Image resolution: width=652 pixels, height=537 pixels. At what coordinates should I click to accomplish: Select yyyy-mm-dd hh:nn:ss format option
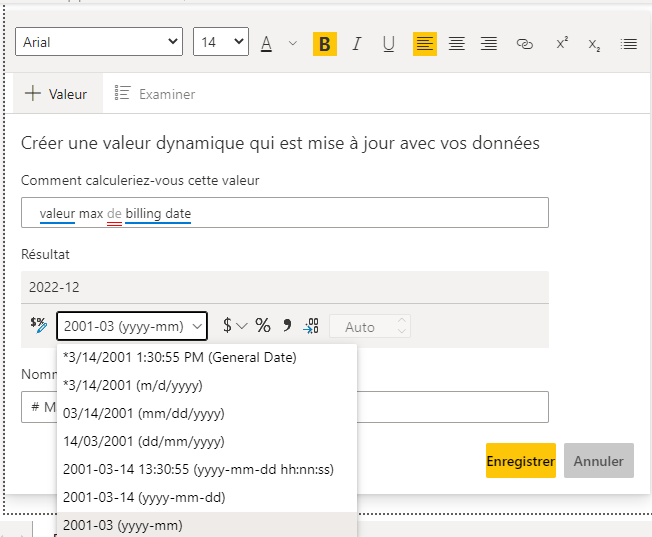tap(207, 469)
